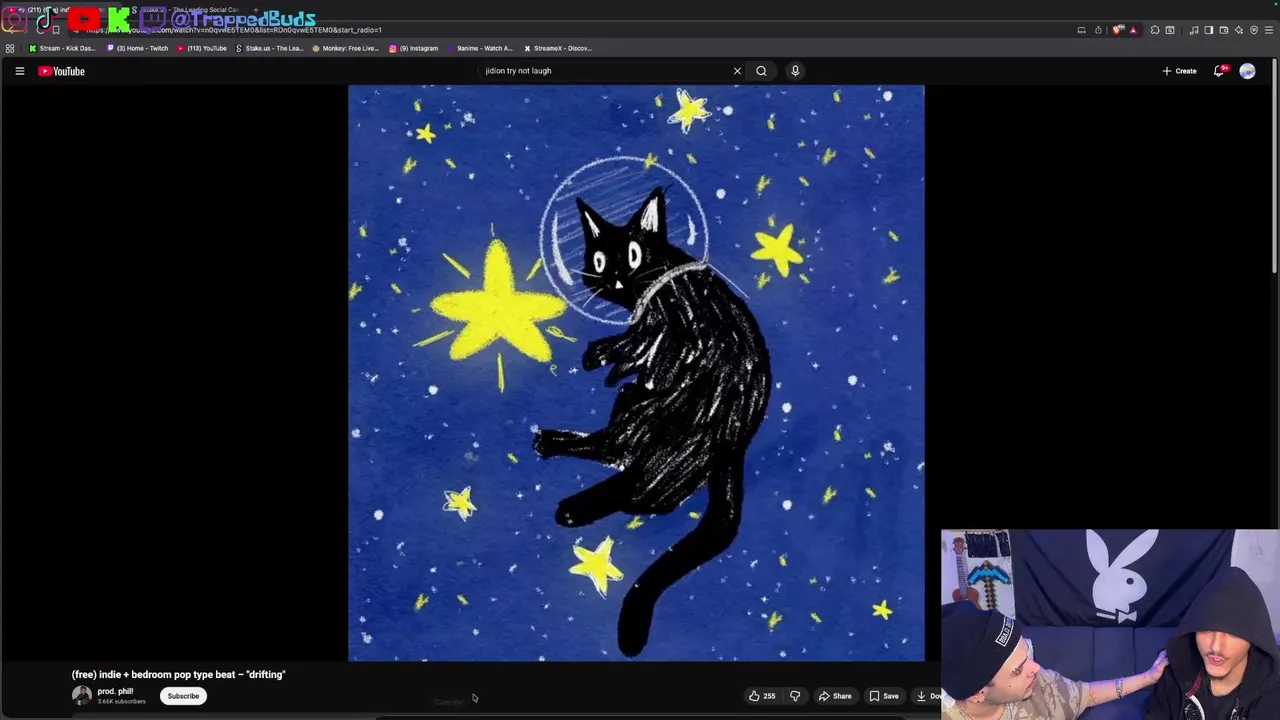Click the video title "drifting" text

(265, 675)
